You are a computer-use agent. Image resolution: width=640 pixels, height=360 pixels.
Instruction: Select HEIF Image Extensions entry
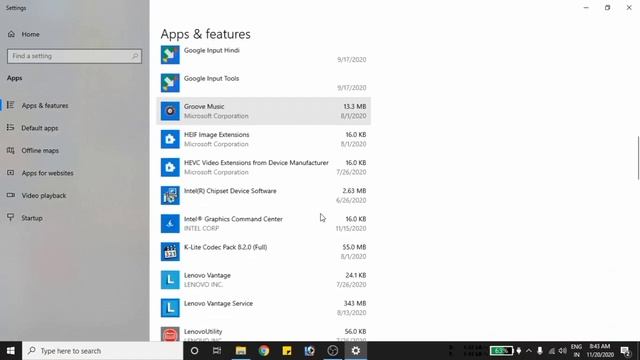[x=264, y=139]
